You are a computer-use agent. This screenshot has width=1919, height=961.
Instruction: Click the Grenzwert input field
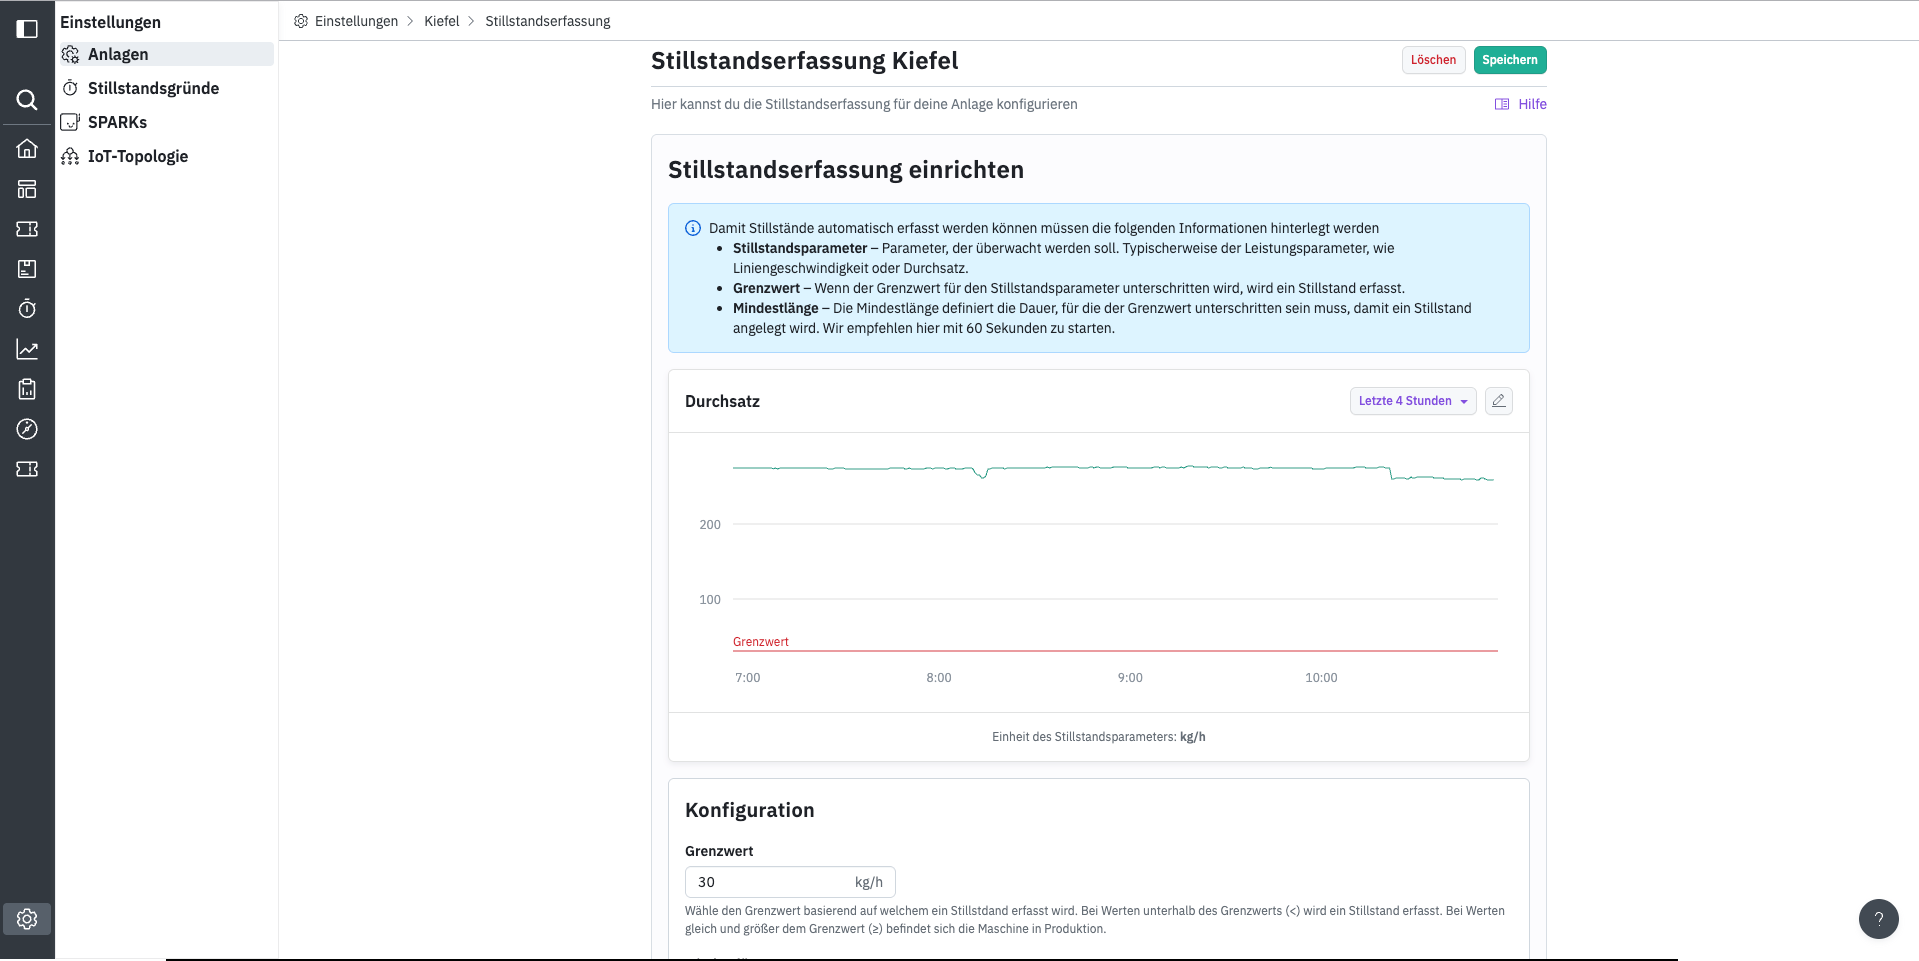click(768, 882)
